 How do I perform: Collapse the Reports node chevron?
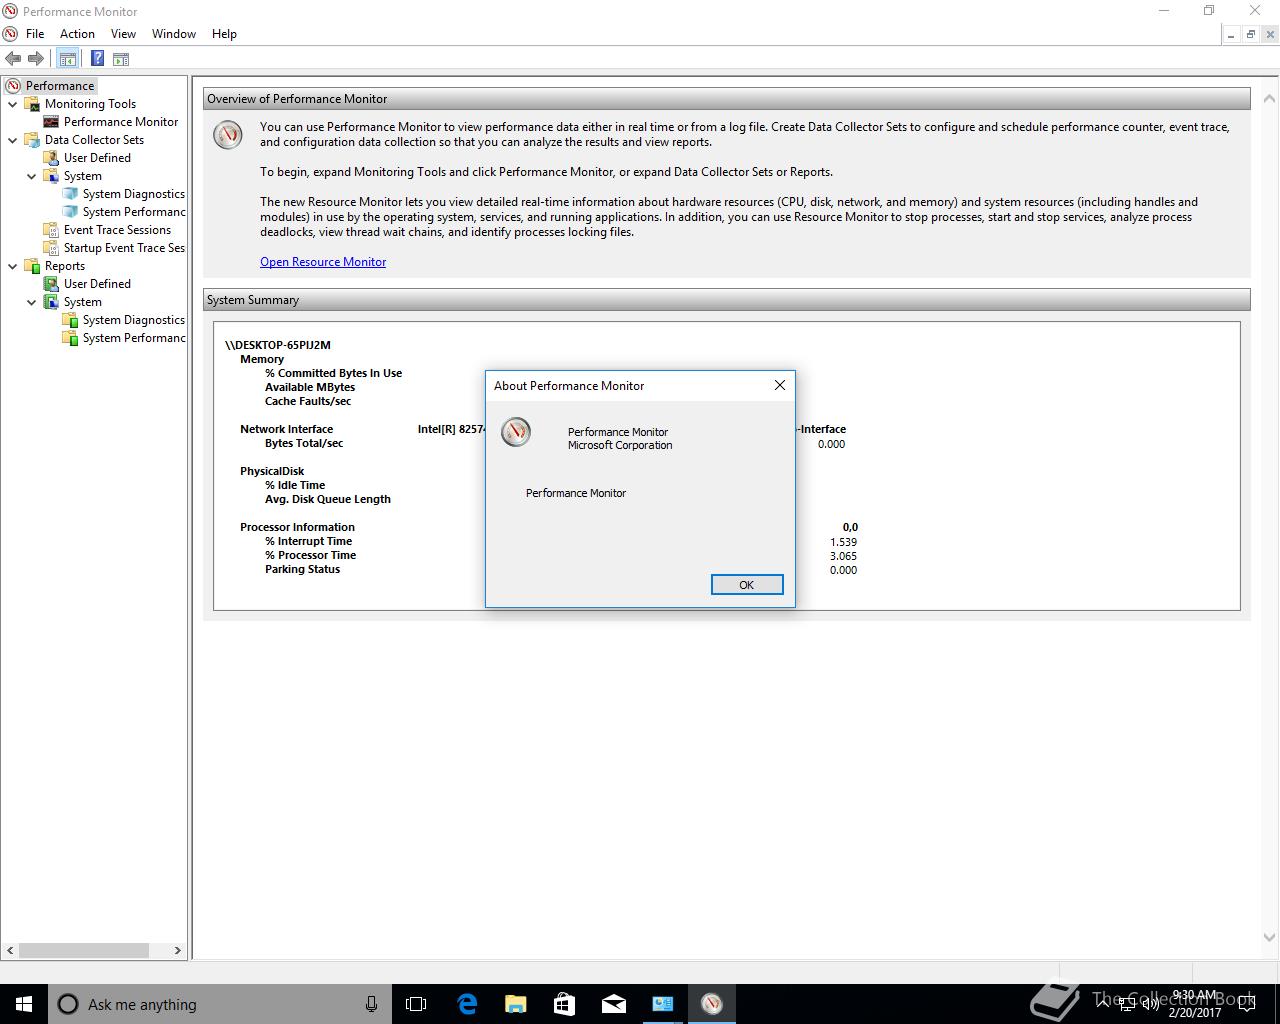(13, 266)
